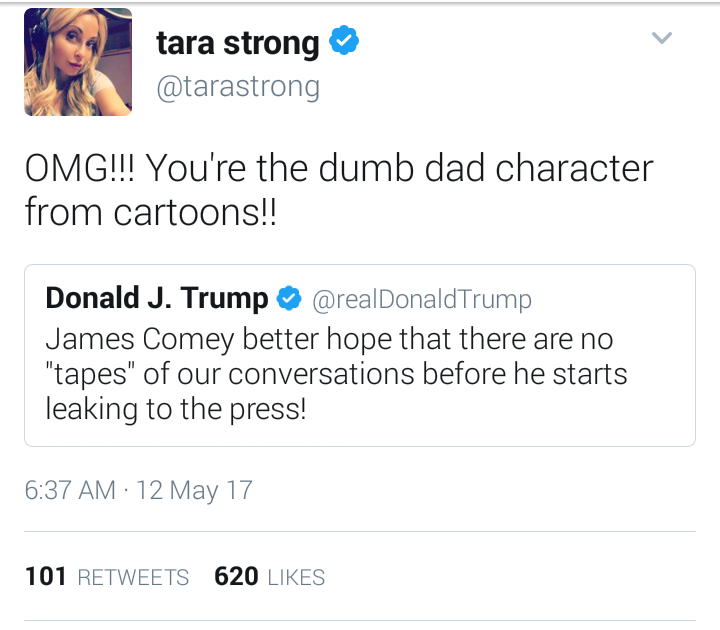Click the verified badge beside Donald J. Trump
Screen dimensions: 720x630
point(290,299)
